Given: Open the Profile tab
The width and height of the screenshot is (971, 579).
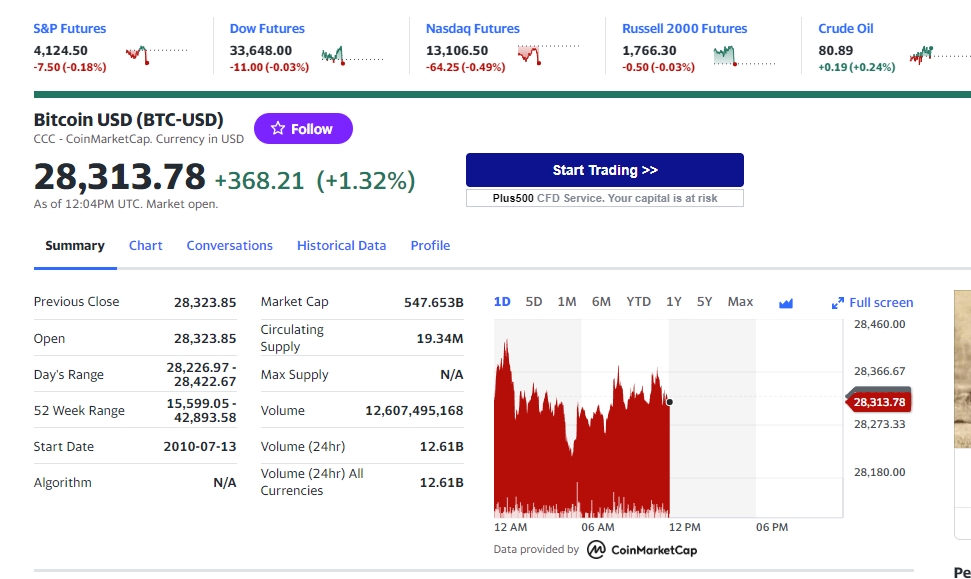Looking at the screenshot, I should (430, 246).
